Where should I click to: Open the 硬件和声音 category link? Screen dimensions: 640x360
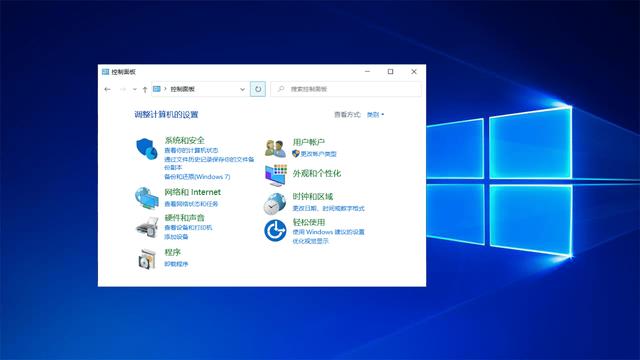click(184, 218)
